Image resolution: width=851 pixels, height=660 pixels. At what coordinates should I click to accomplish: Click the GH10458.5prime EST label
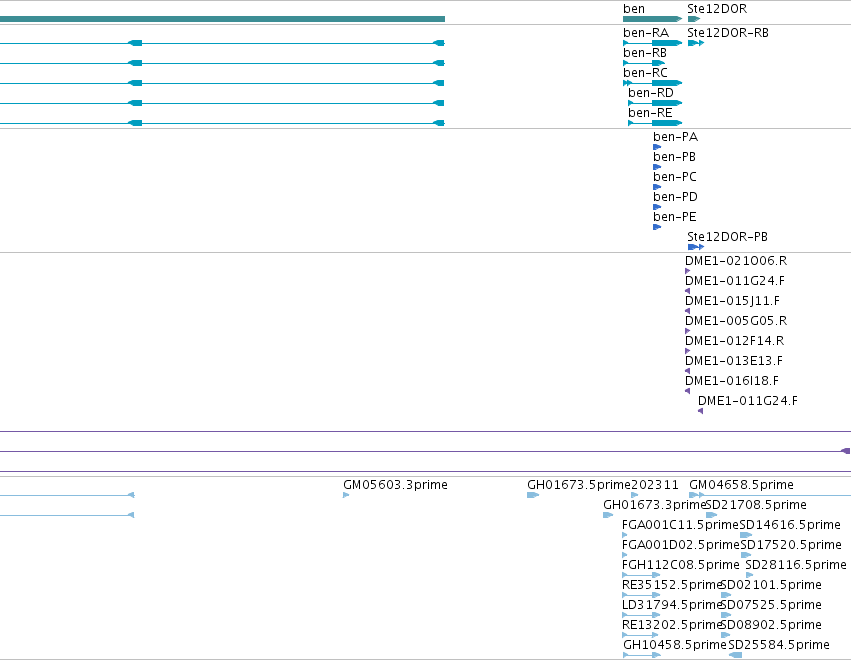tap(675, 646)
